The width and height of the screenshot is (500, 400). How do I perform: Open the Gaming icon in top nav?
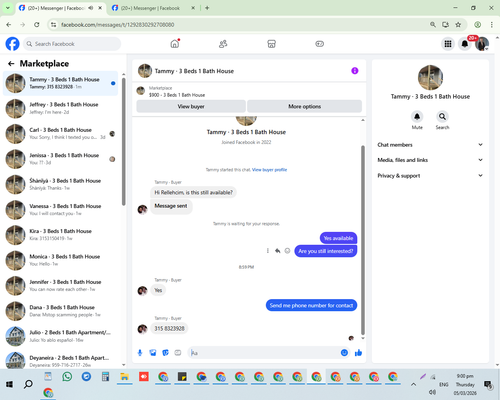point(320,44)
